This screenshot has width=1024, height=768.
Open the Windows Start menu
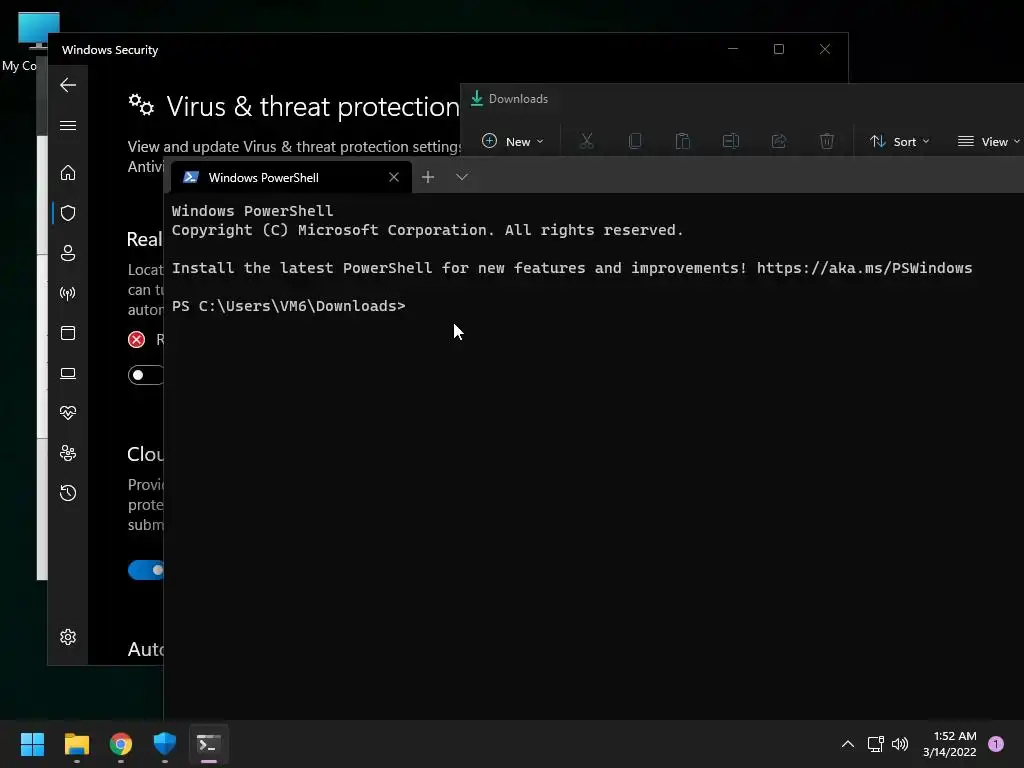pos(32,744)
